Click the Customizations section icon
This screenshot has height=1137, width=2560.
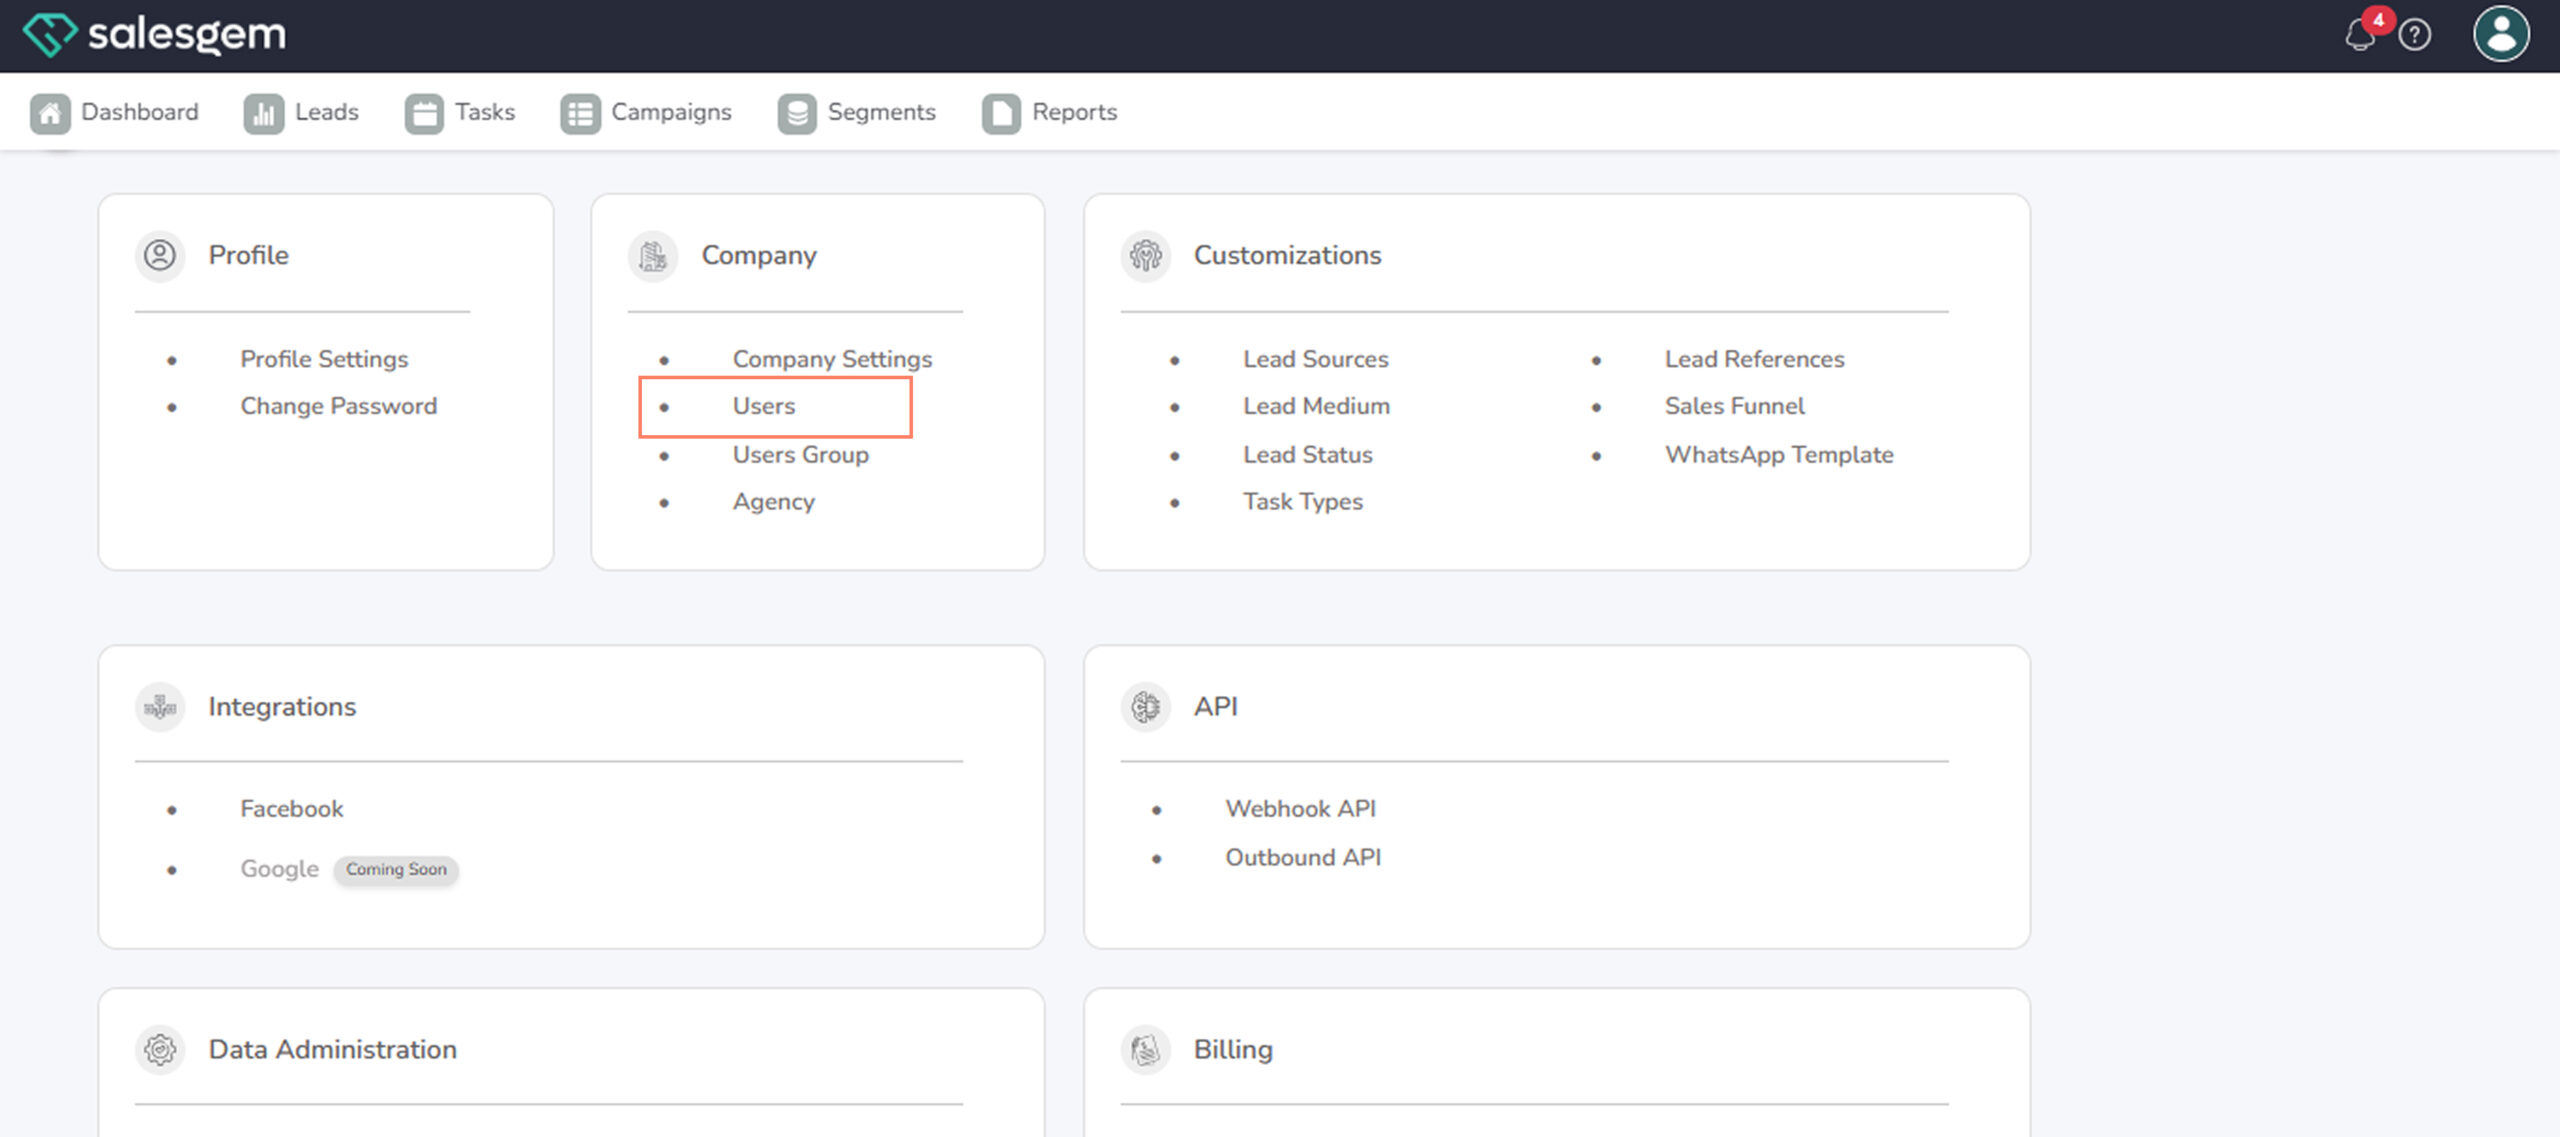1145,256
